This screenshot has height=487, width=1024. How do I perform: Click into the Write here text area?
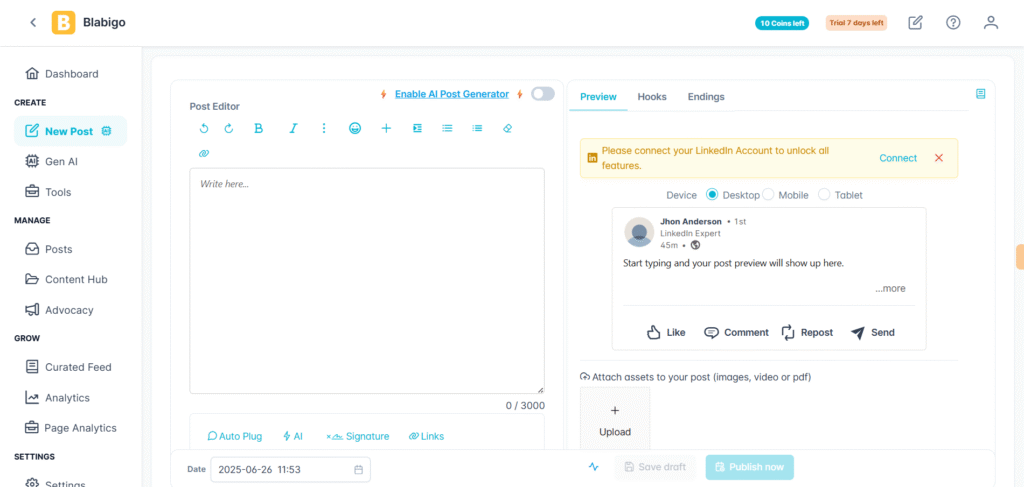click(367, 280)
